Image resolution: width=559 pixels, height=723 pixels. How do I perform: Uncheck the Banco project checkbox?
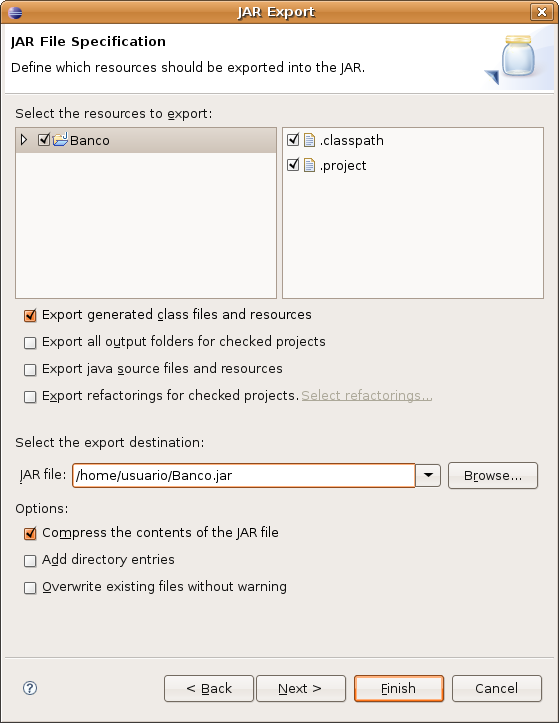pos(44,139)
